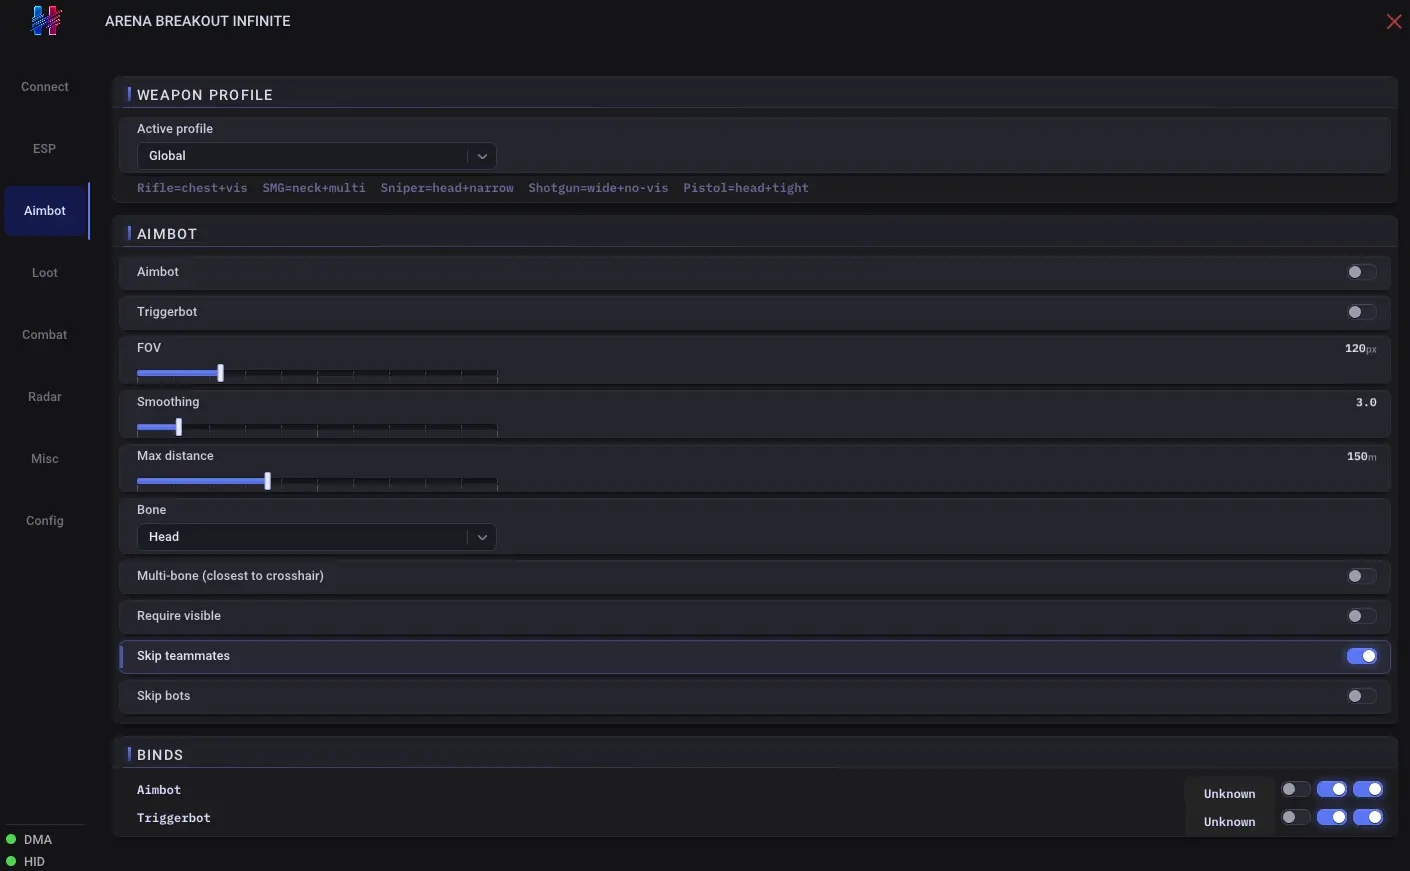This screenshot has width=1410, height=871.
Task: Click the Unknown key bind for Triggerbot
Action: click(x=1229, y=822)
